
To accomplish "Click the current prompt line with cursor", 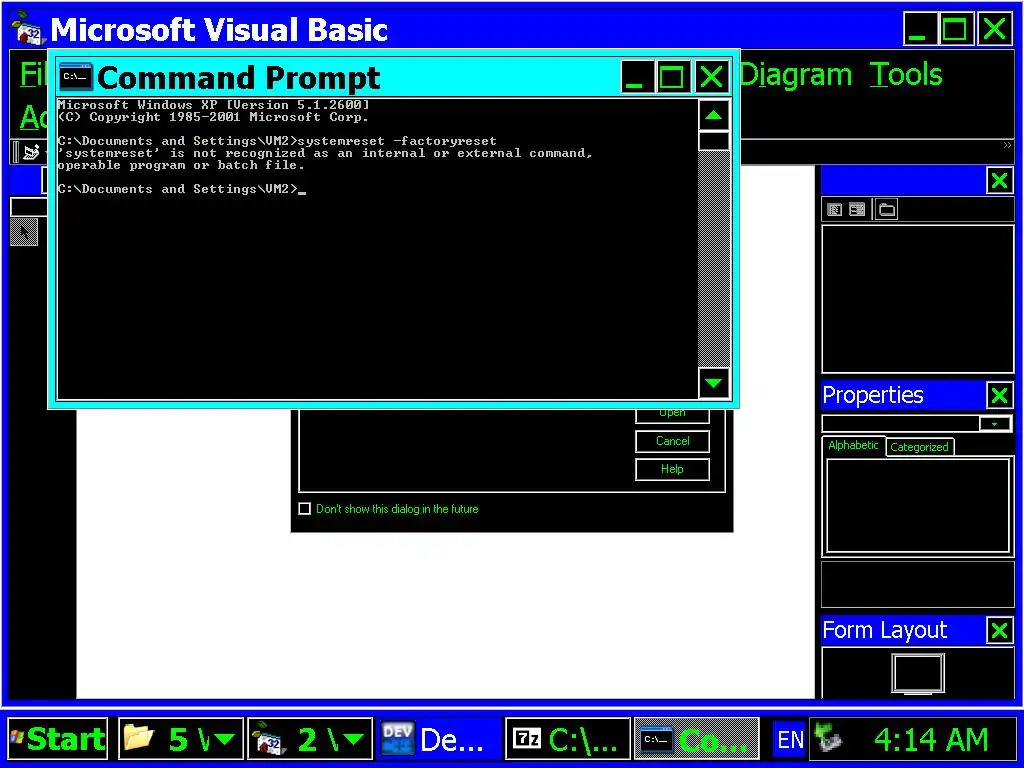I will [x=182, y=189].
